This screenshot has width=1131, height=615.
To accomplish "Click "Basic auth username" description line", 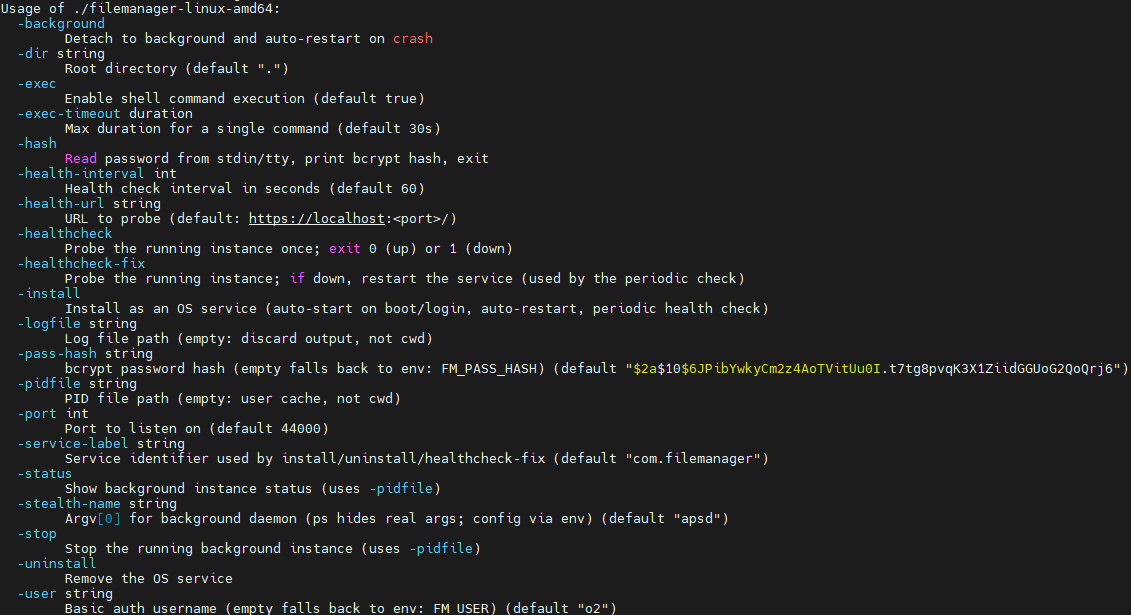I will coord(341,608).
